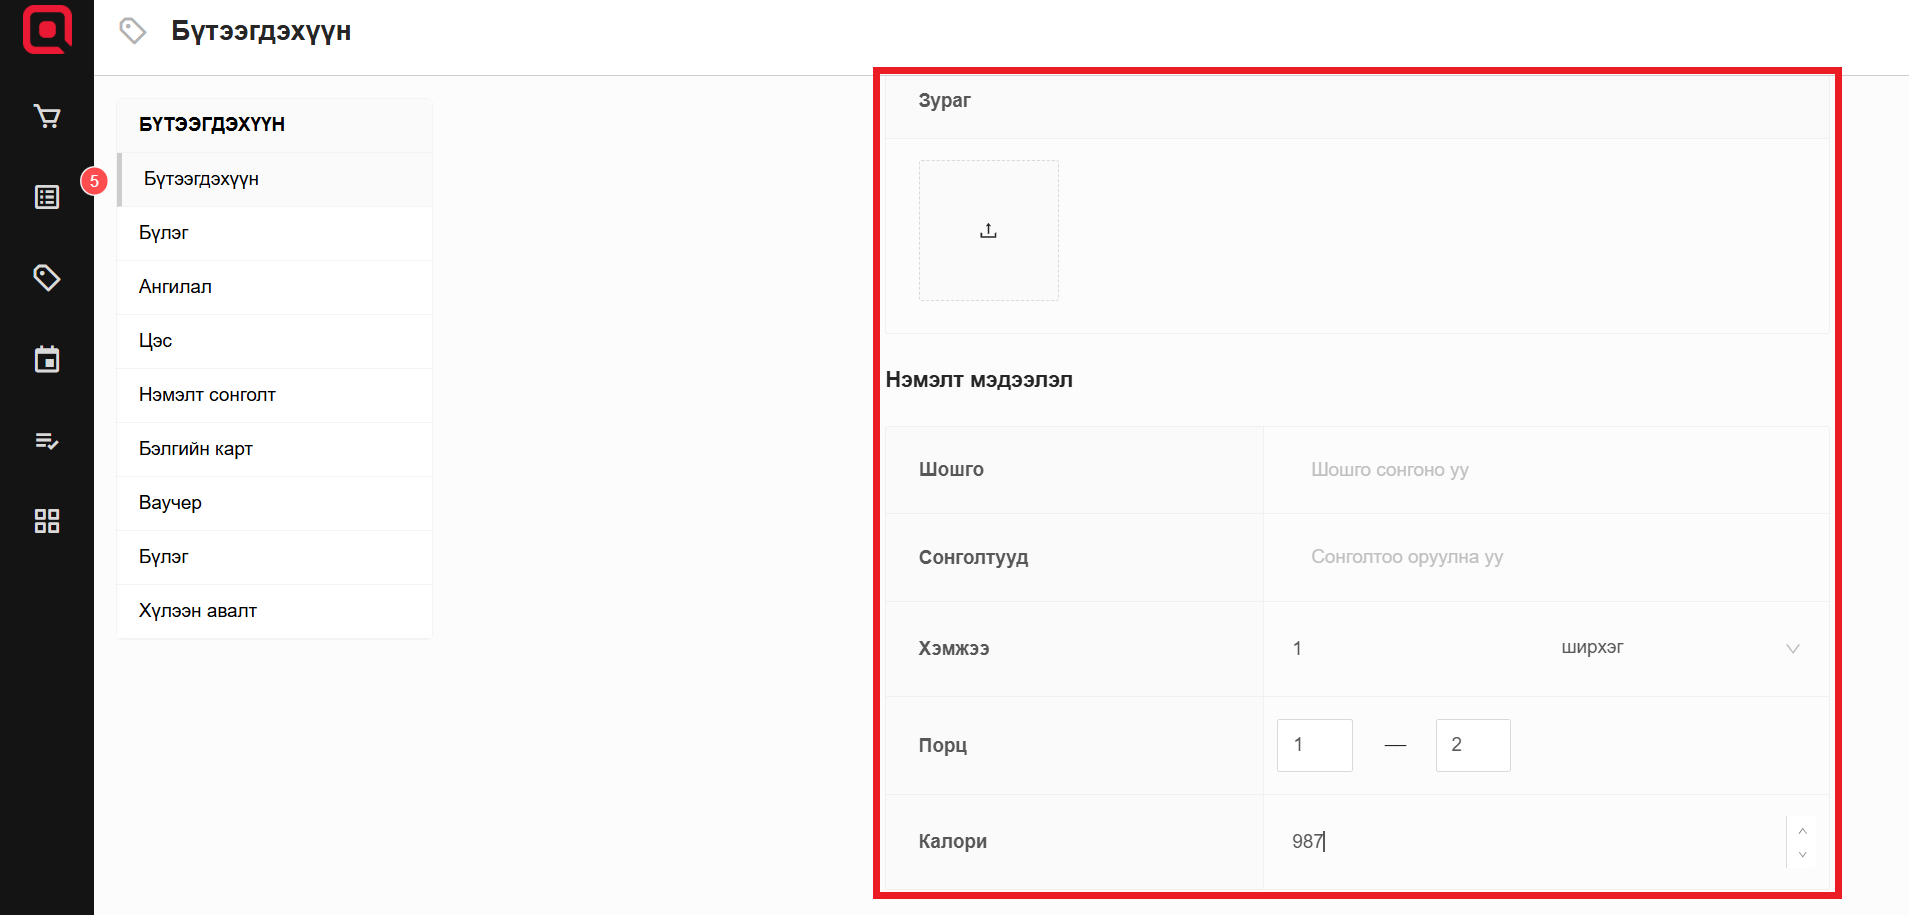
Task: Open the orders list with badge
Action: point(47,197)
